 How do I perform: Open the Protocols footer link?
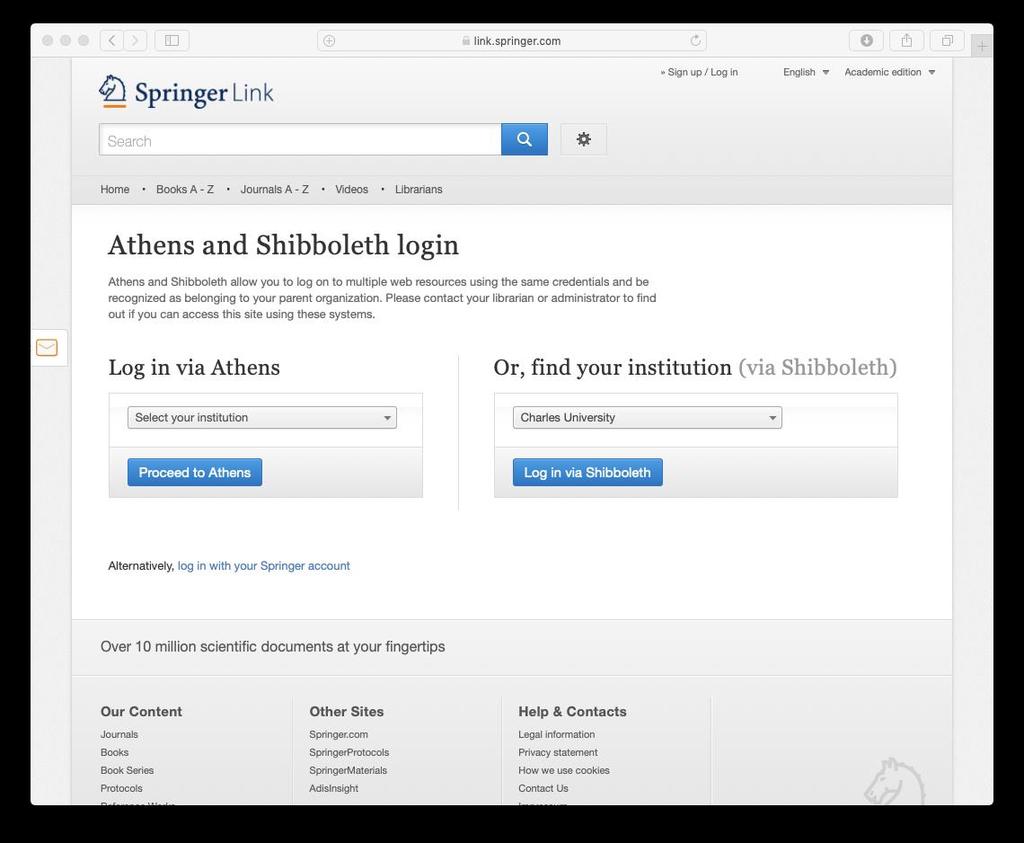(121, 788)
